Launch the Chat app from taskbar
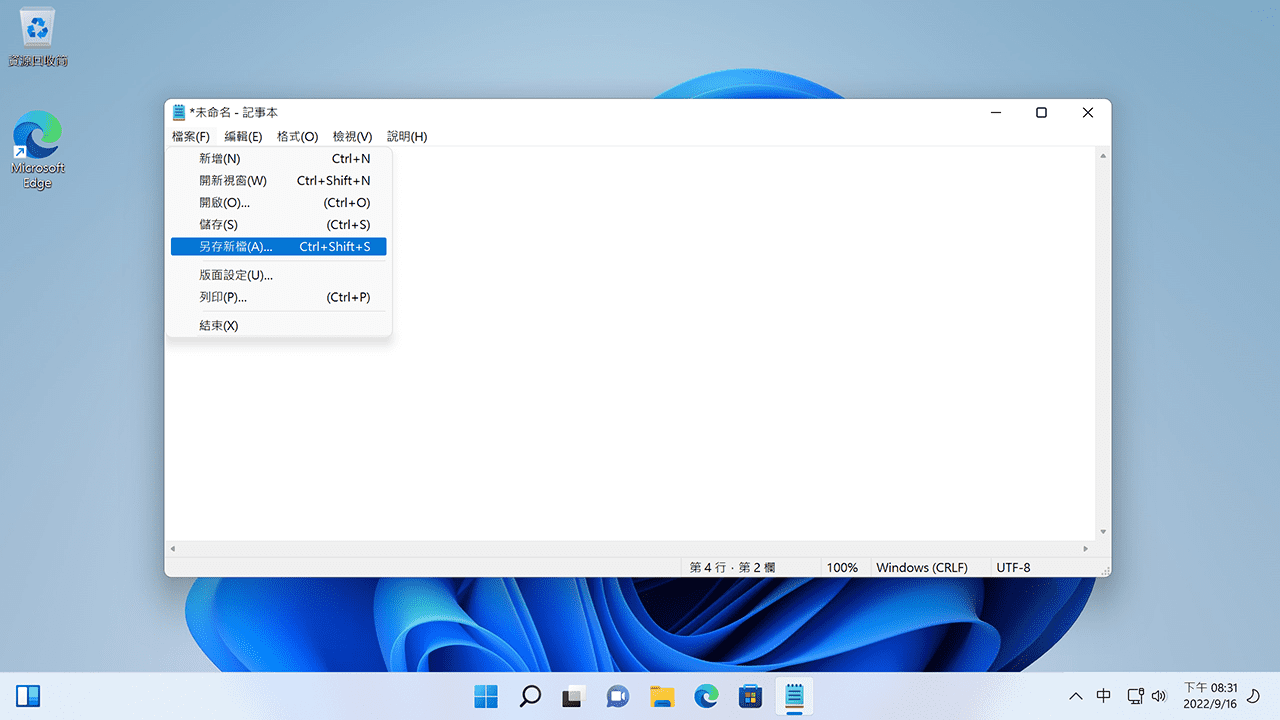This screenshot has height=720, width=1280. pos(617,696)
